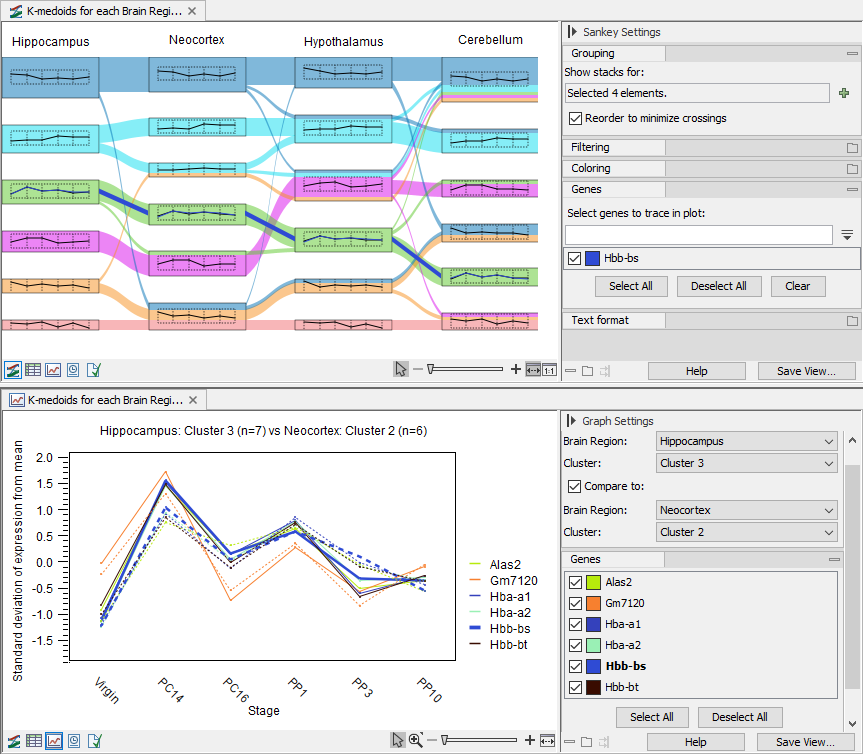863x754 pixels.
Task: Uncheck the Hbb-bs gene trace checkbox
Action: [574, 258]
